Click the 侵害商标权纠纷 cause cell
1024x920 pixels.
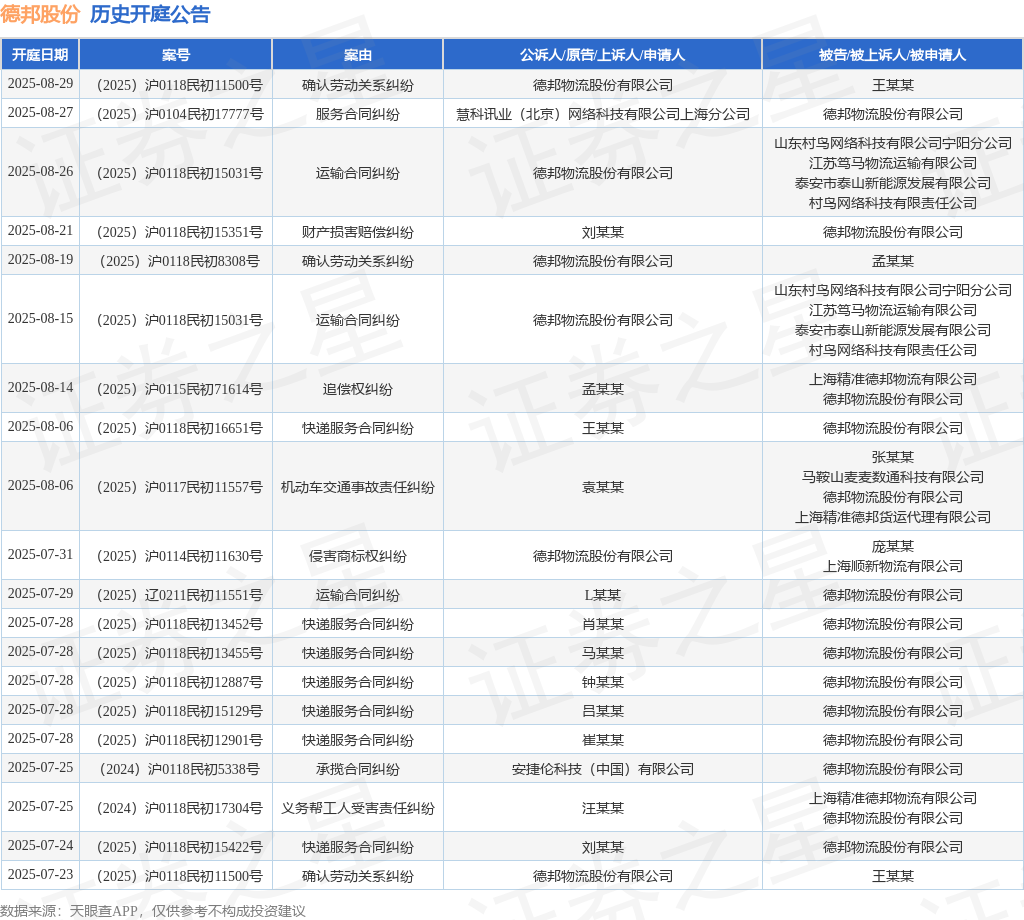[357, 556]
